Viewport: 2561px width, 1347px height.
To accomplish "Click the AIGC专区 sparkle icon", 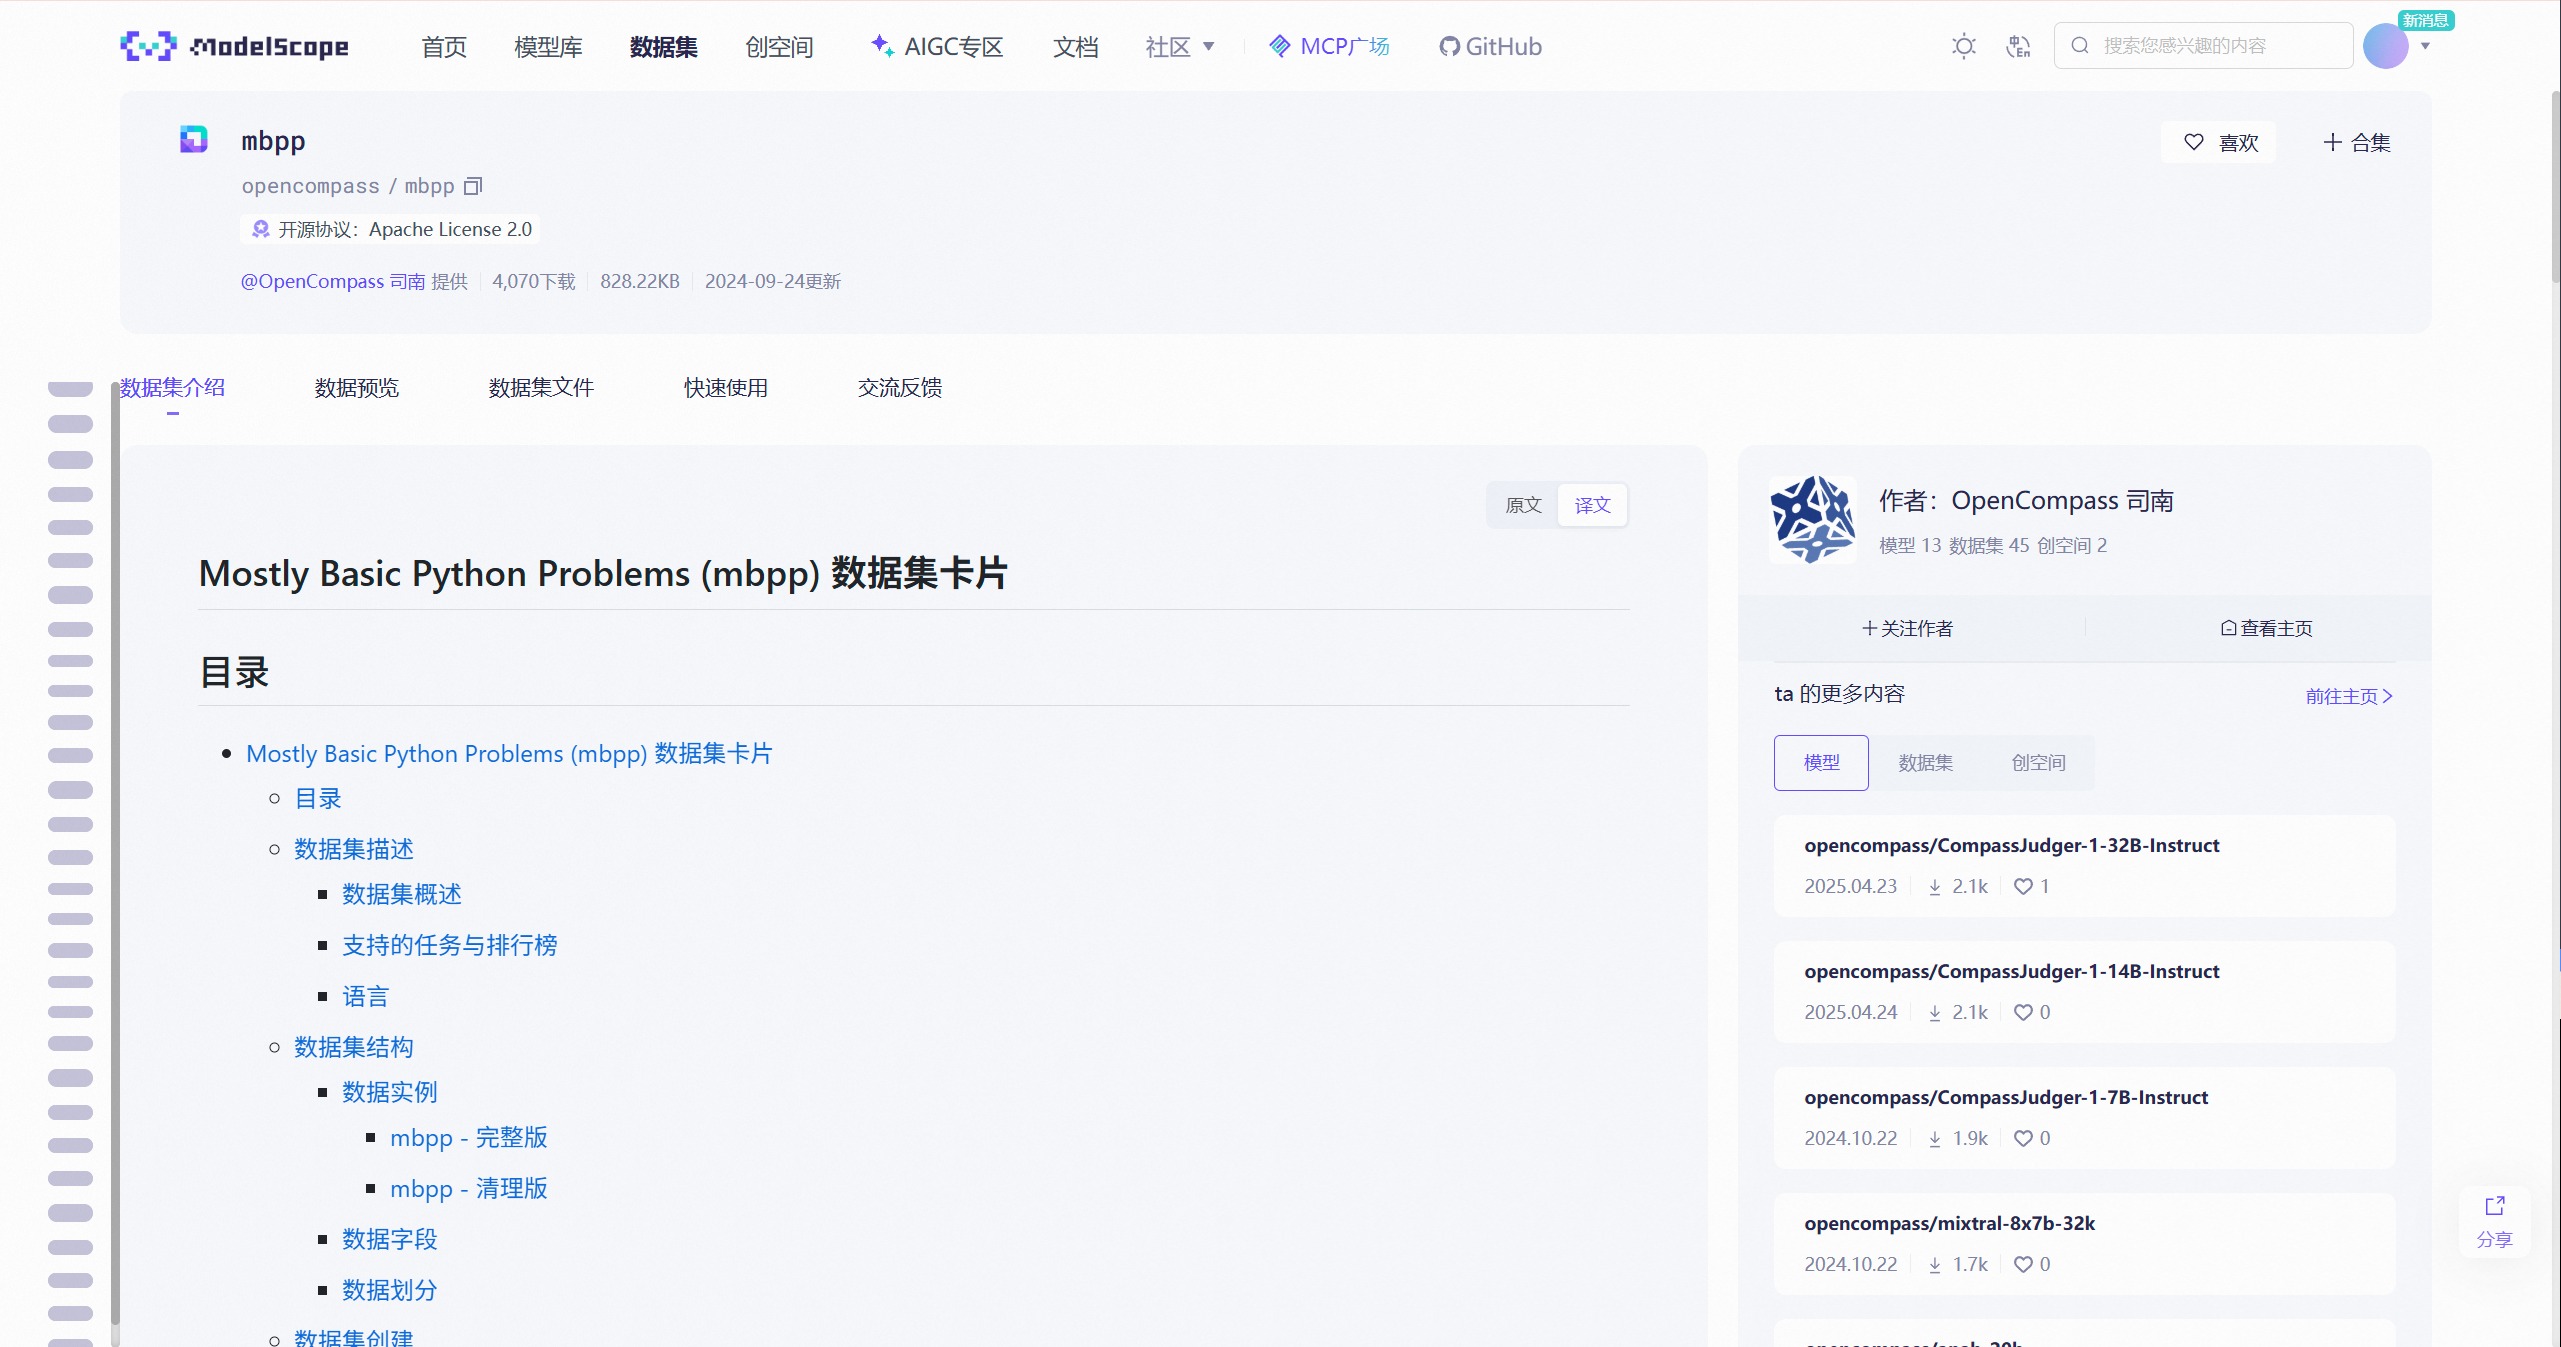I will tap(882, 46).
